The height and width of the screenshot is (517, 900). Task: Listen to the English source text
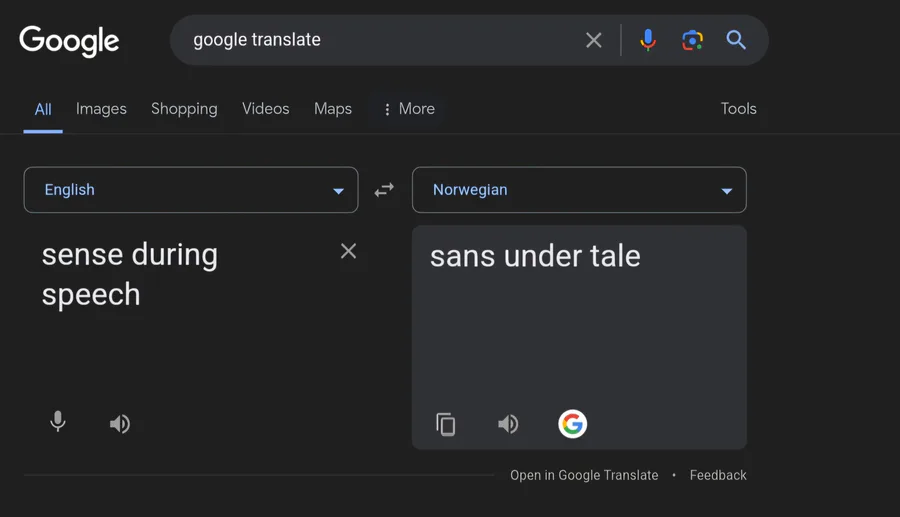[x=119, y=424]
